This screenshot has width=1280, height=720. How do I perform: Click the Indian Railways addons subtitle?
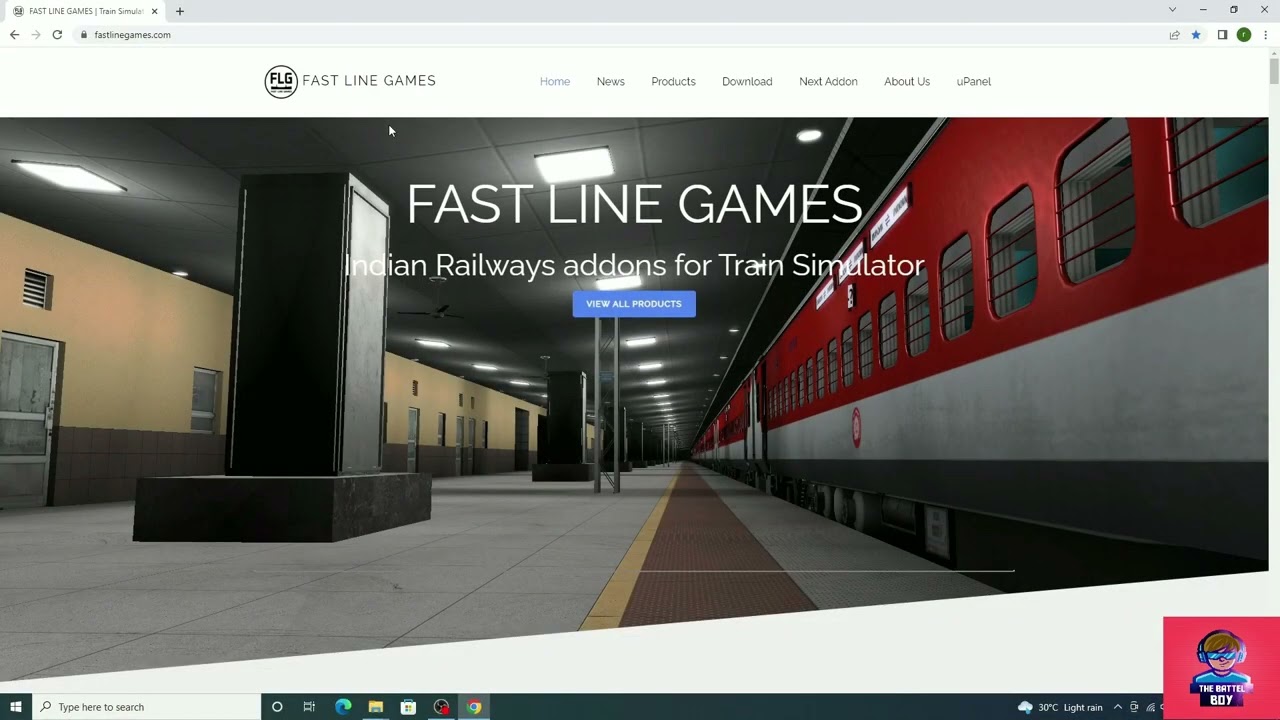tap(634, 265)
